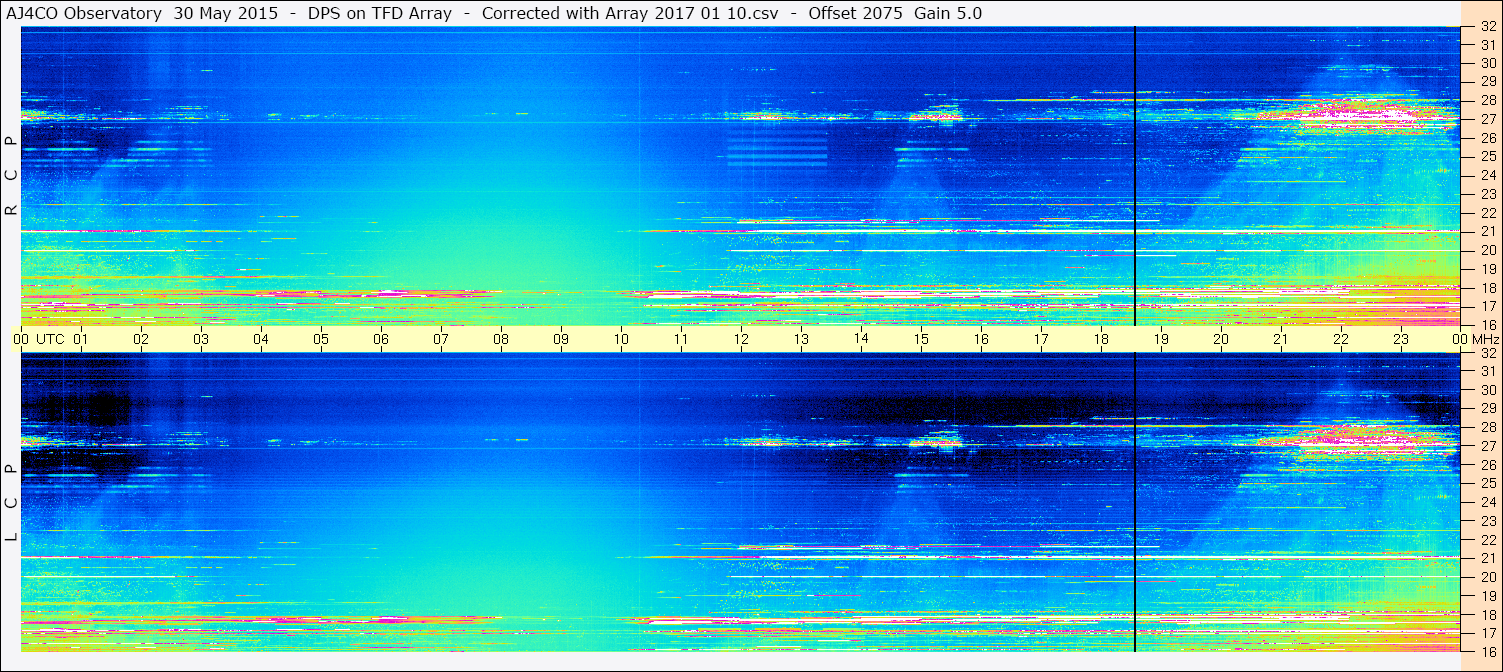Click the 16 MHz label of RCP panel

pos(1487,324)
